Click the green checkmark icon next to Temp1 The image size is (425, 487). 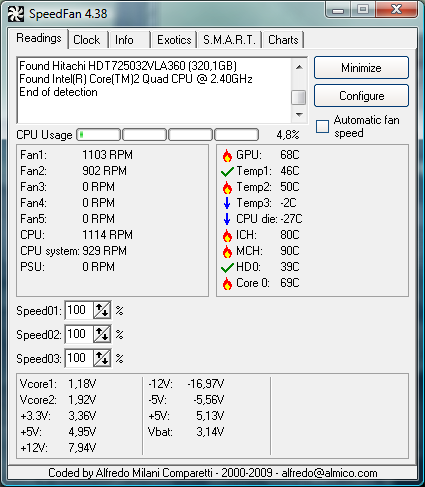227,172
